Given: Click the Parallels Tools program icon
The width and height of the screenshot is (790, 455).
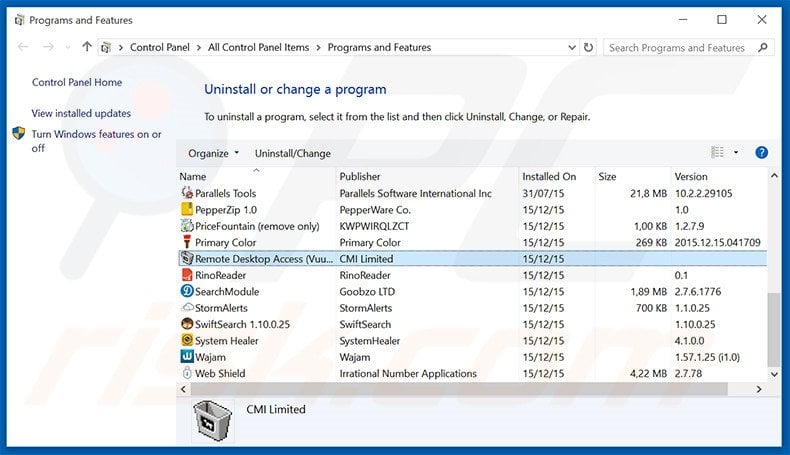Looking at the screenshot, I should [187, 193].
